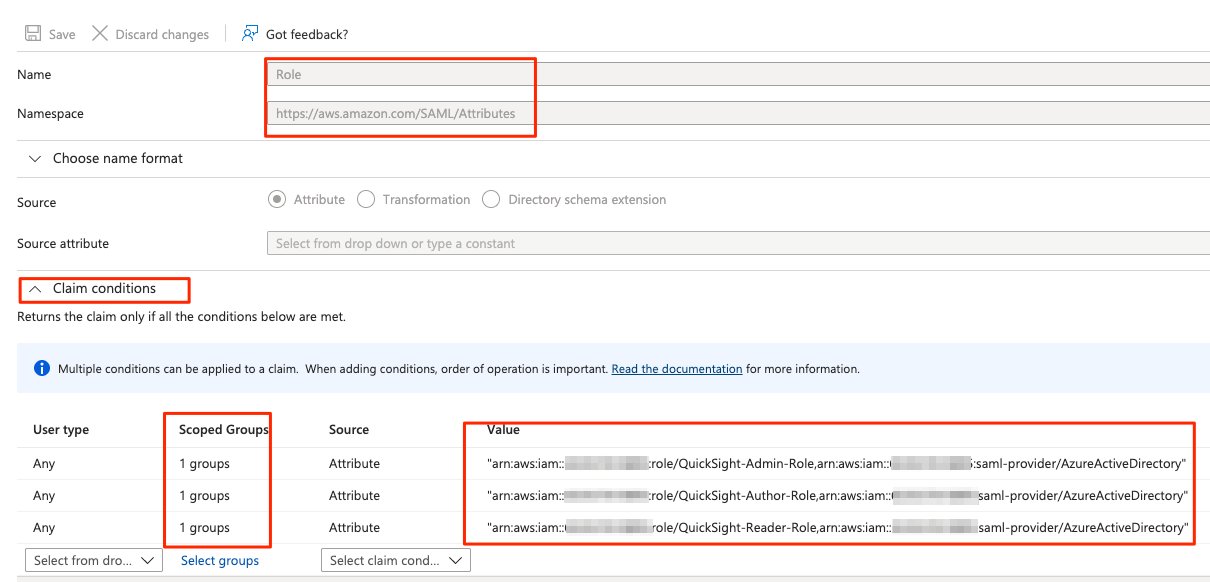Click the Save button label

pos(62,34)
